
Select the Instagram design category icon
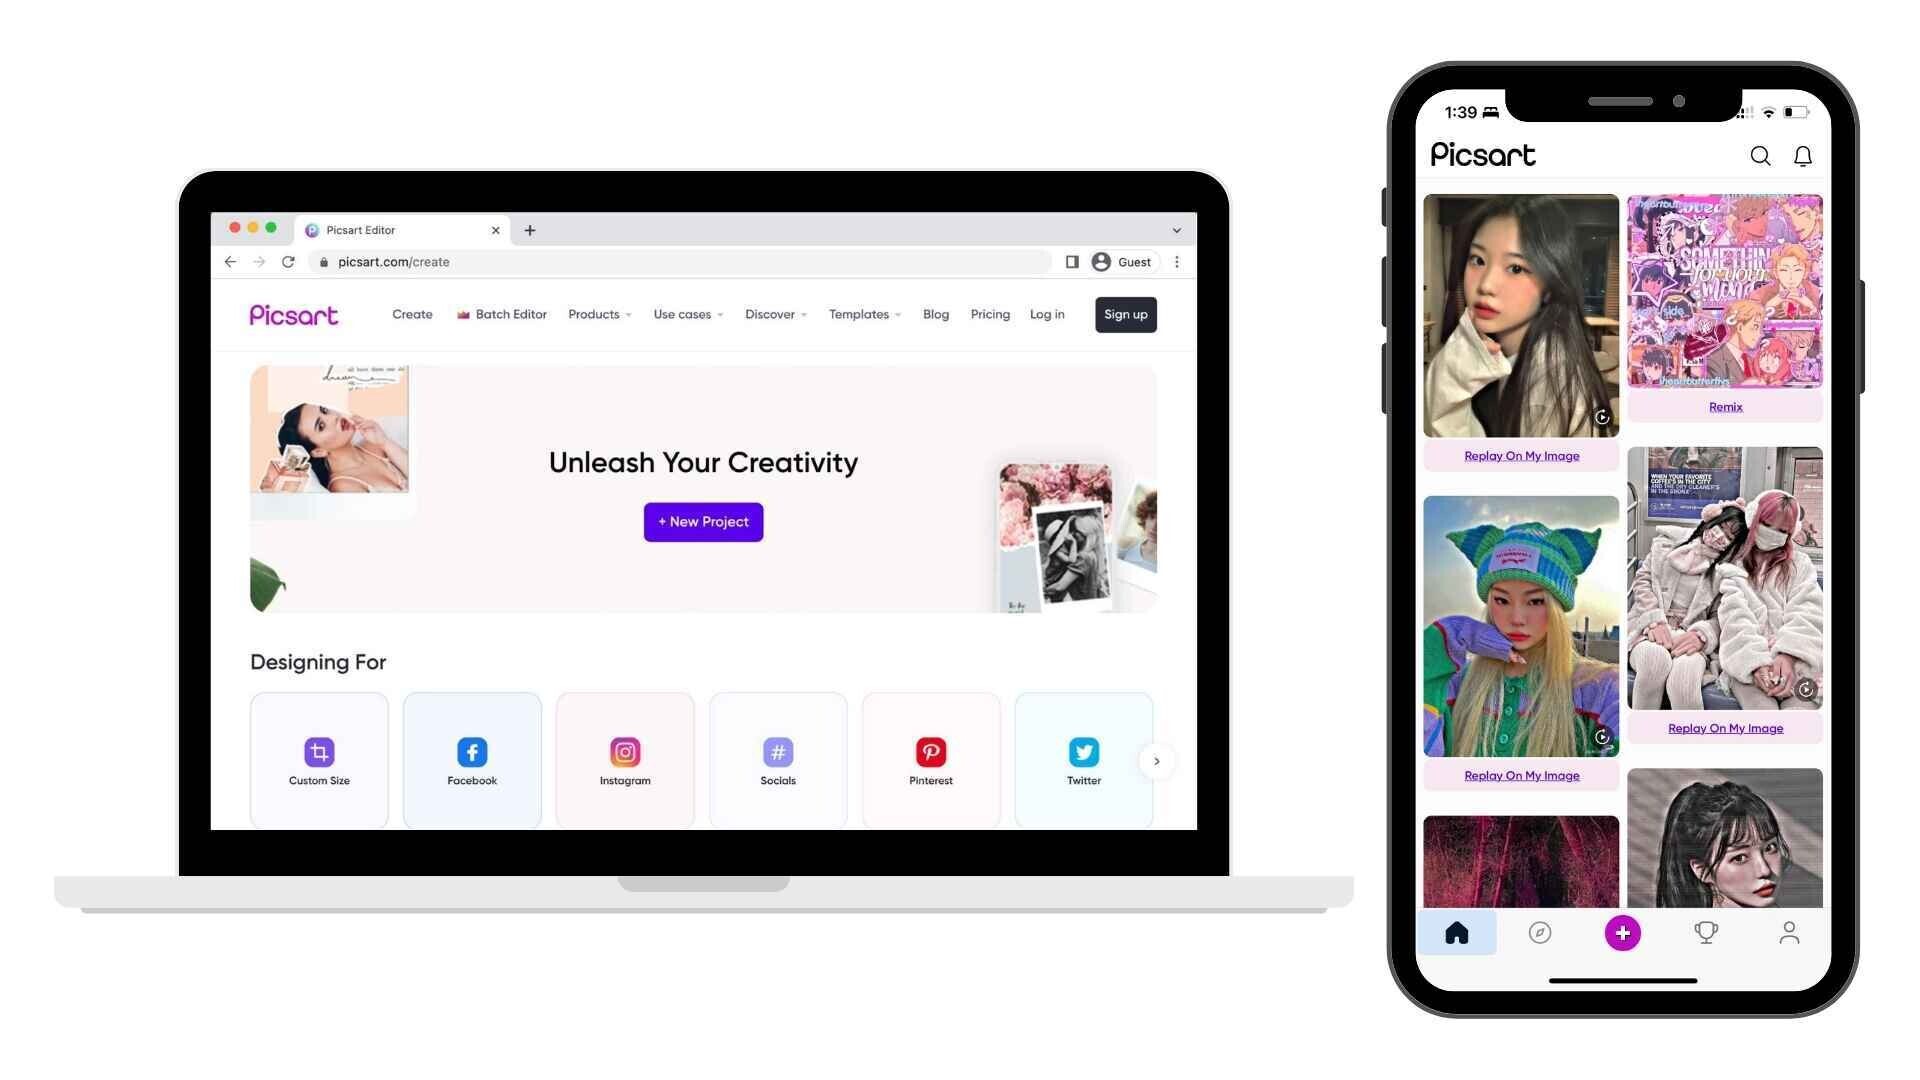624,750
